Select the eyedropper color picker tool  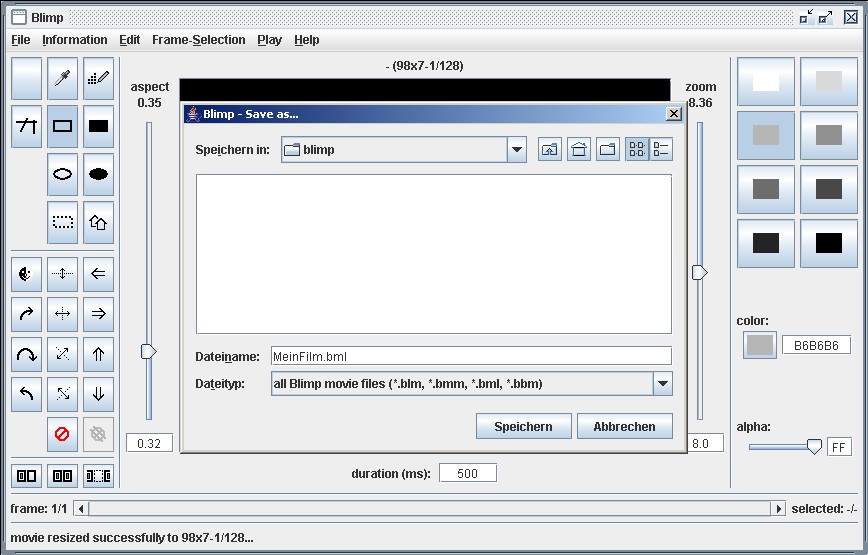click(x=62, y=79)
